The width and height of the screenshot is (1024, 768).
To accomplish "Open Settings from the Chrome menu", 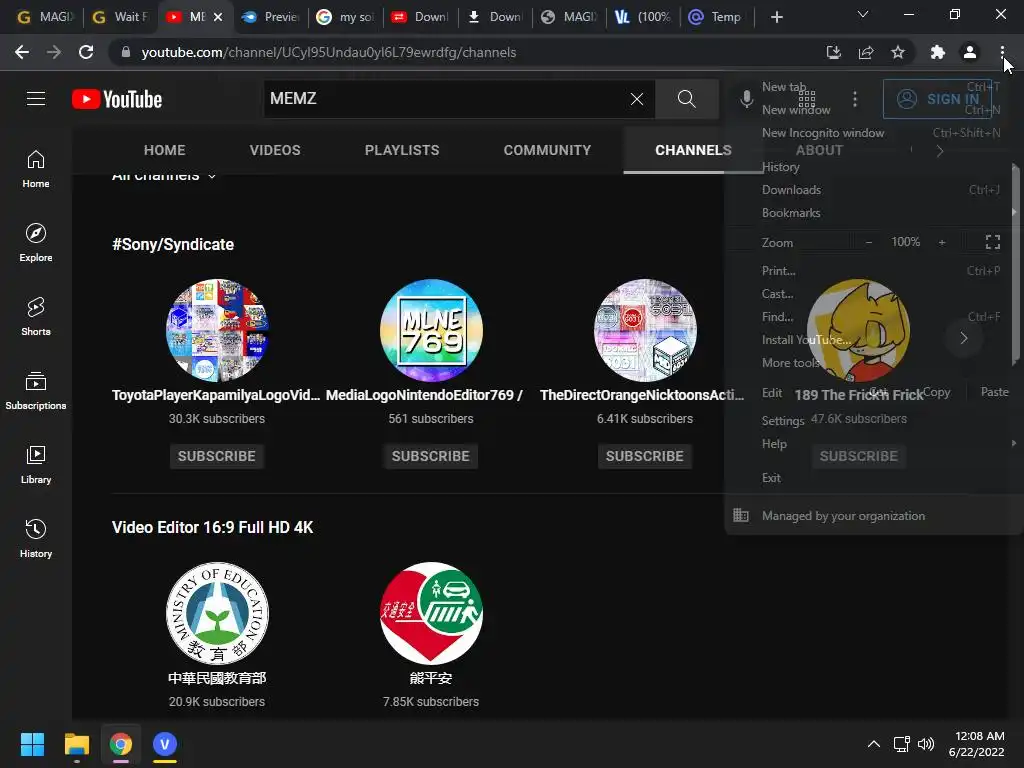I will [782, 421].
